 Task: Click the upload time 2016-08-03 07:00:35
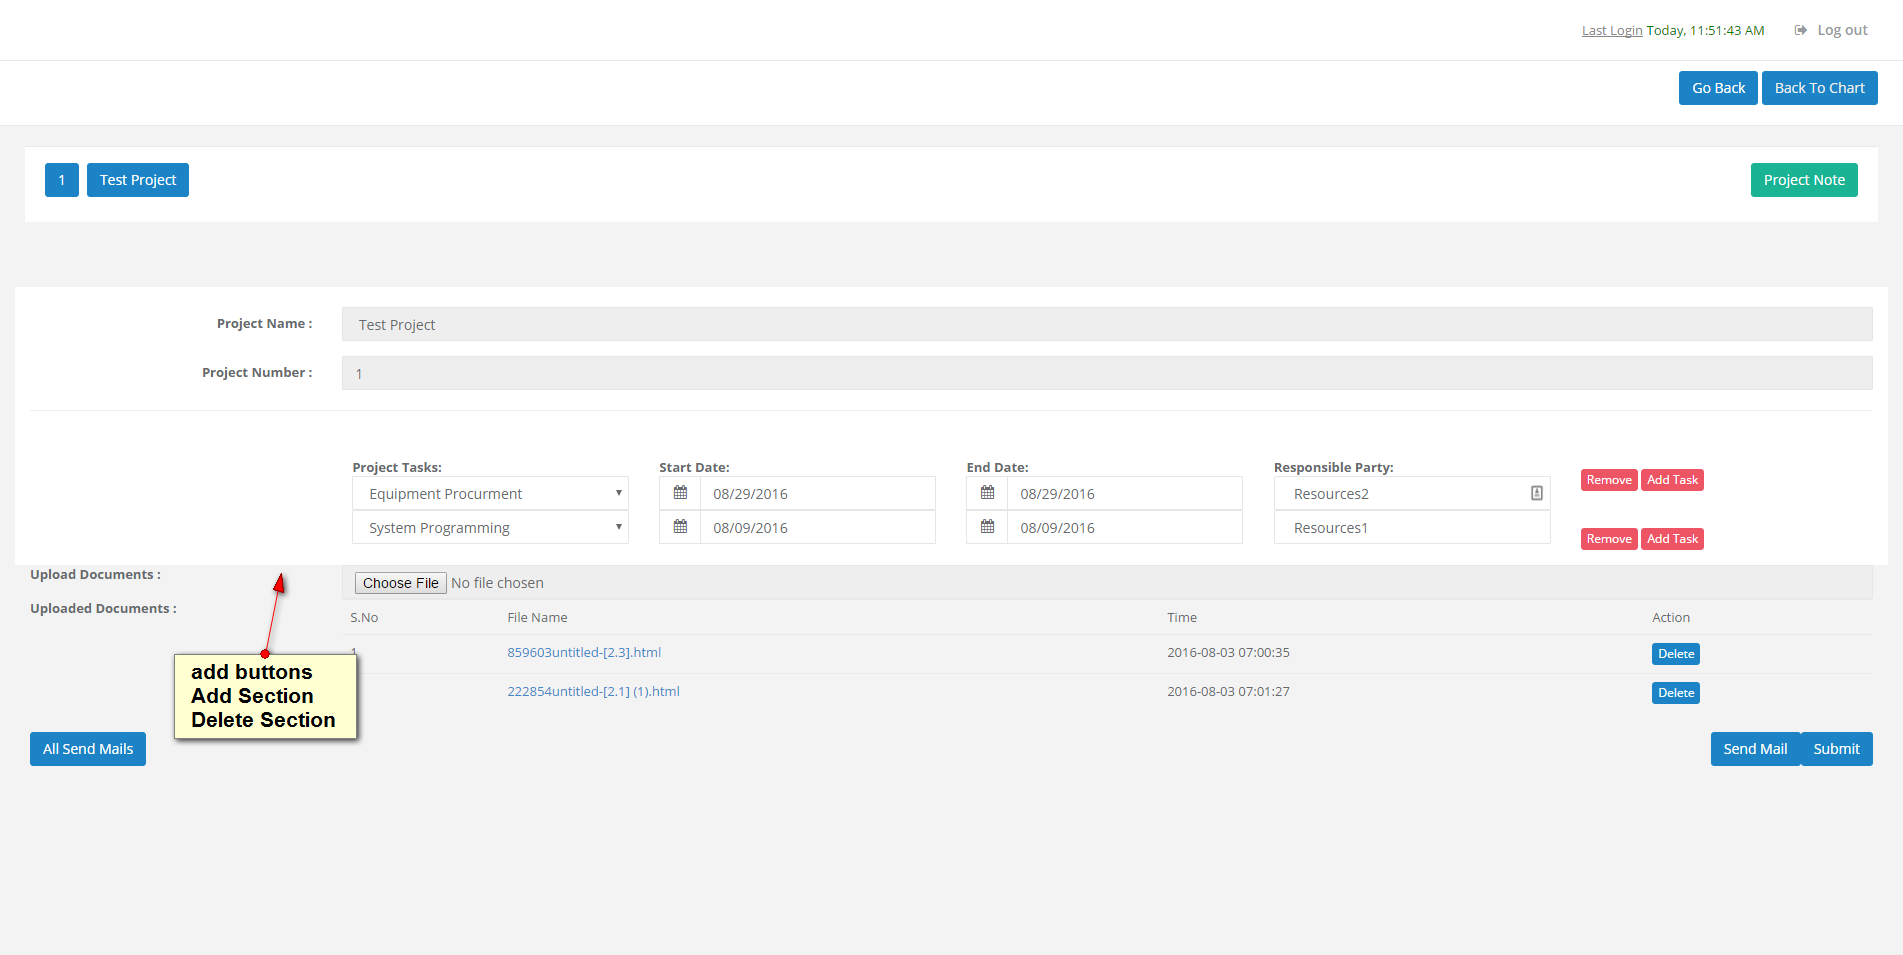pos(1228,652)
